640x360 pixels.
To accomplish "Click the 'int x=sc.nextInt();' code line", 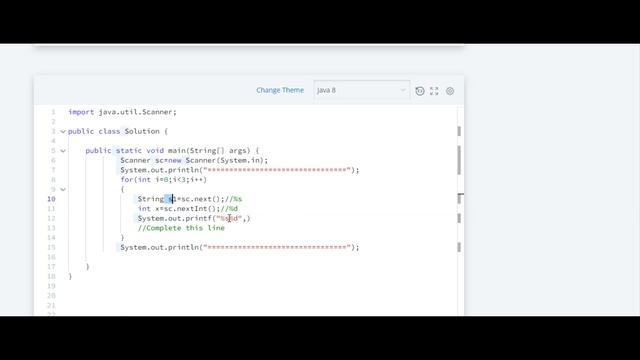I will click(188, 209).
